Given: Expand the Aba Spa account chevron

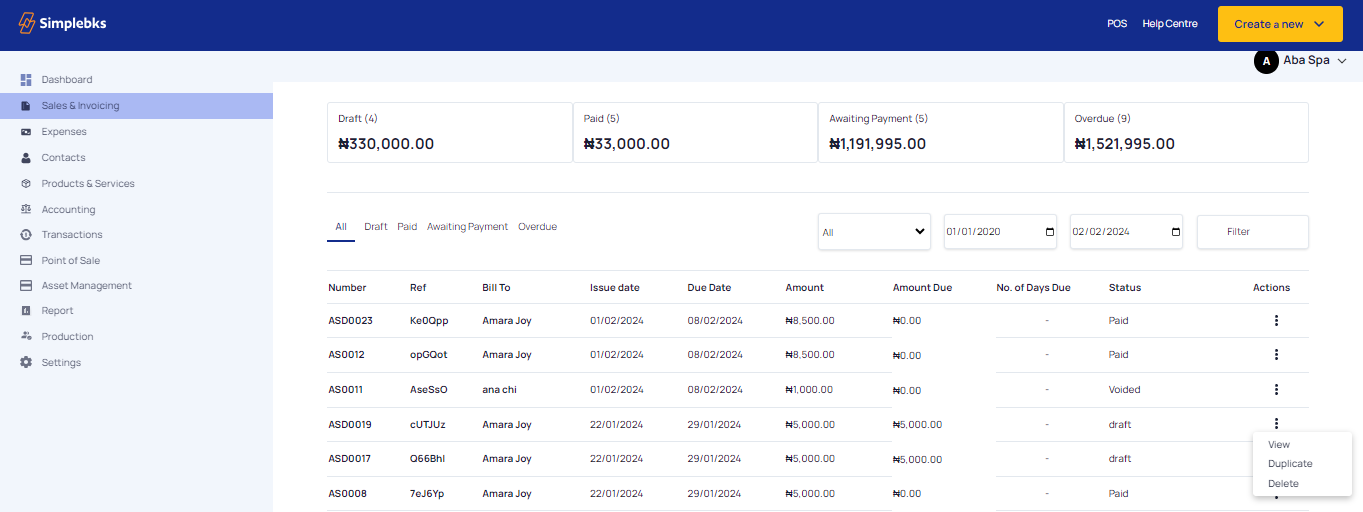Looking at the screenshot, I should pos(1342,61).
